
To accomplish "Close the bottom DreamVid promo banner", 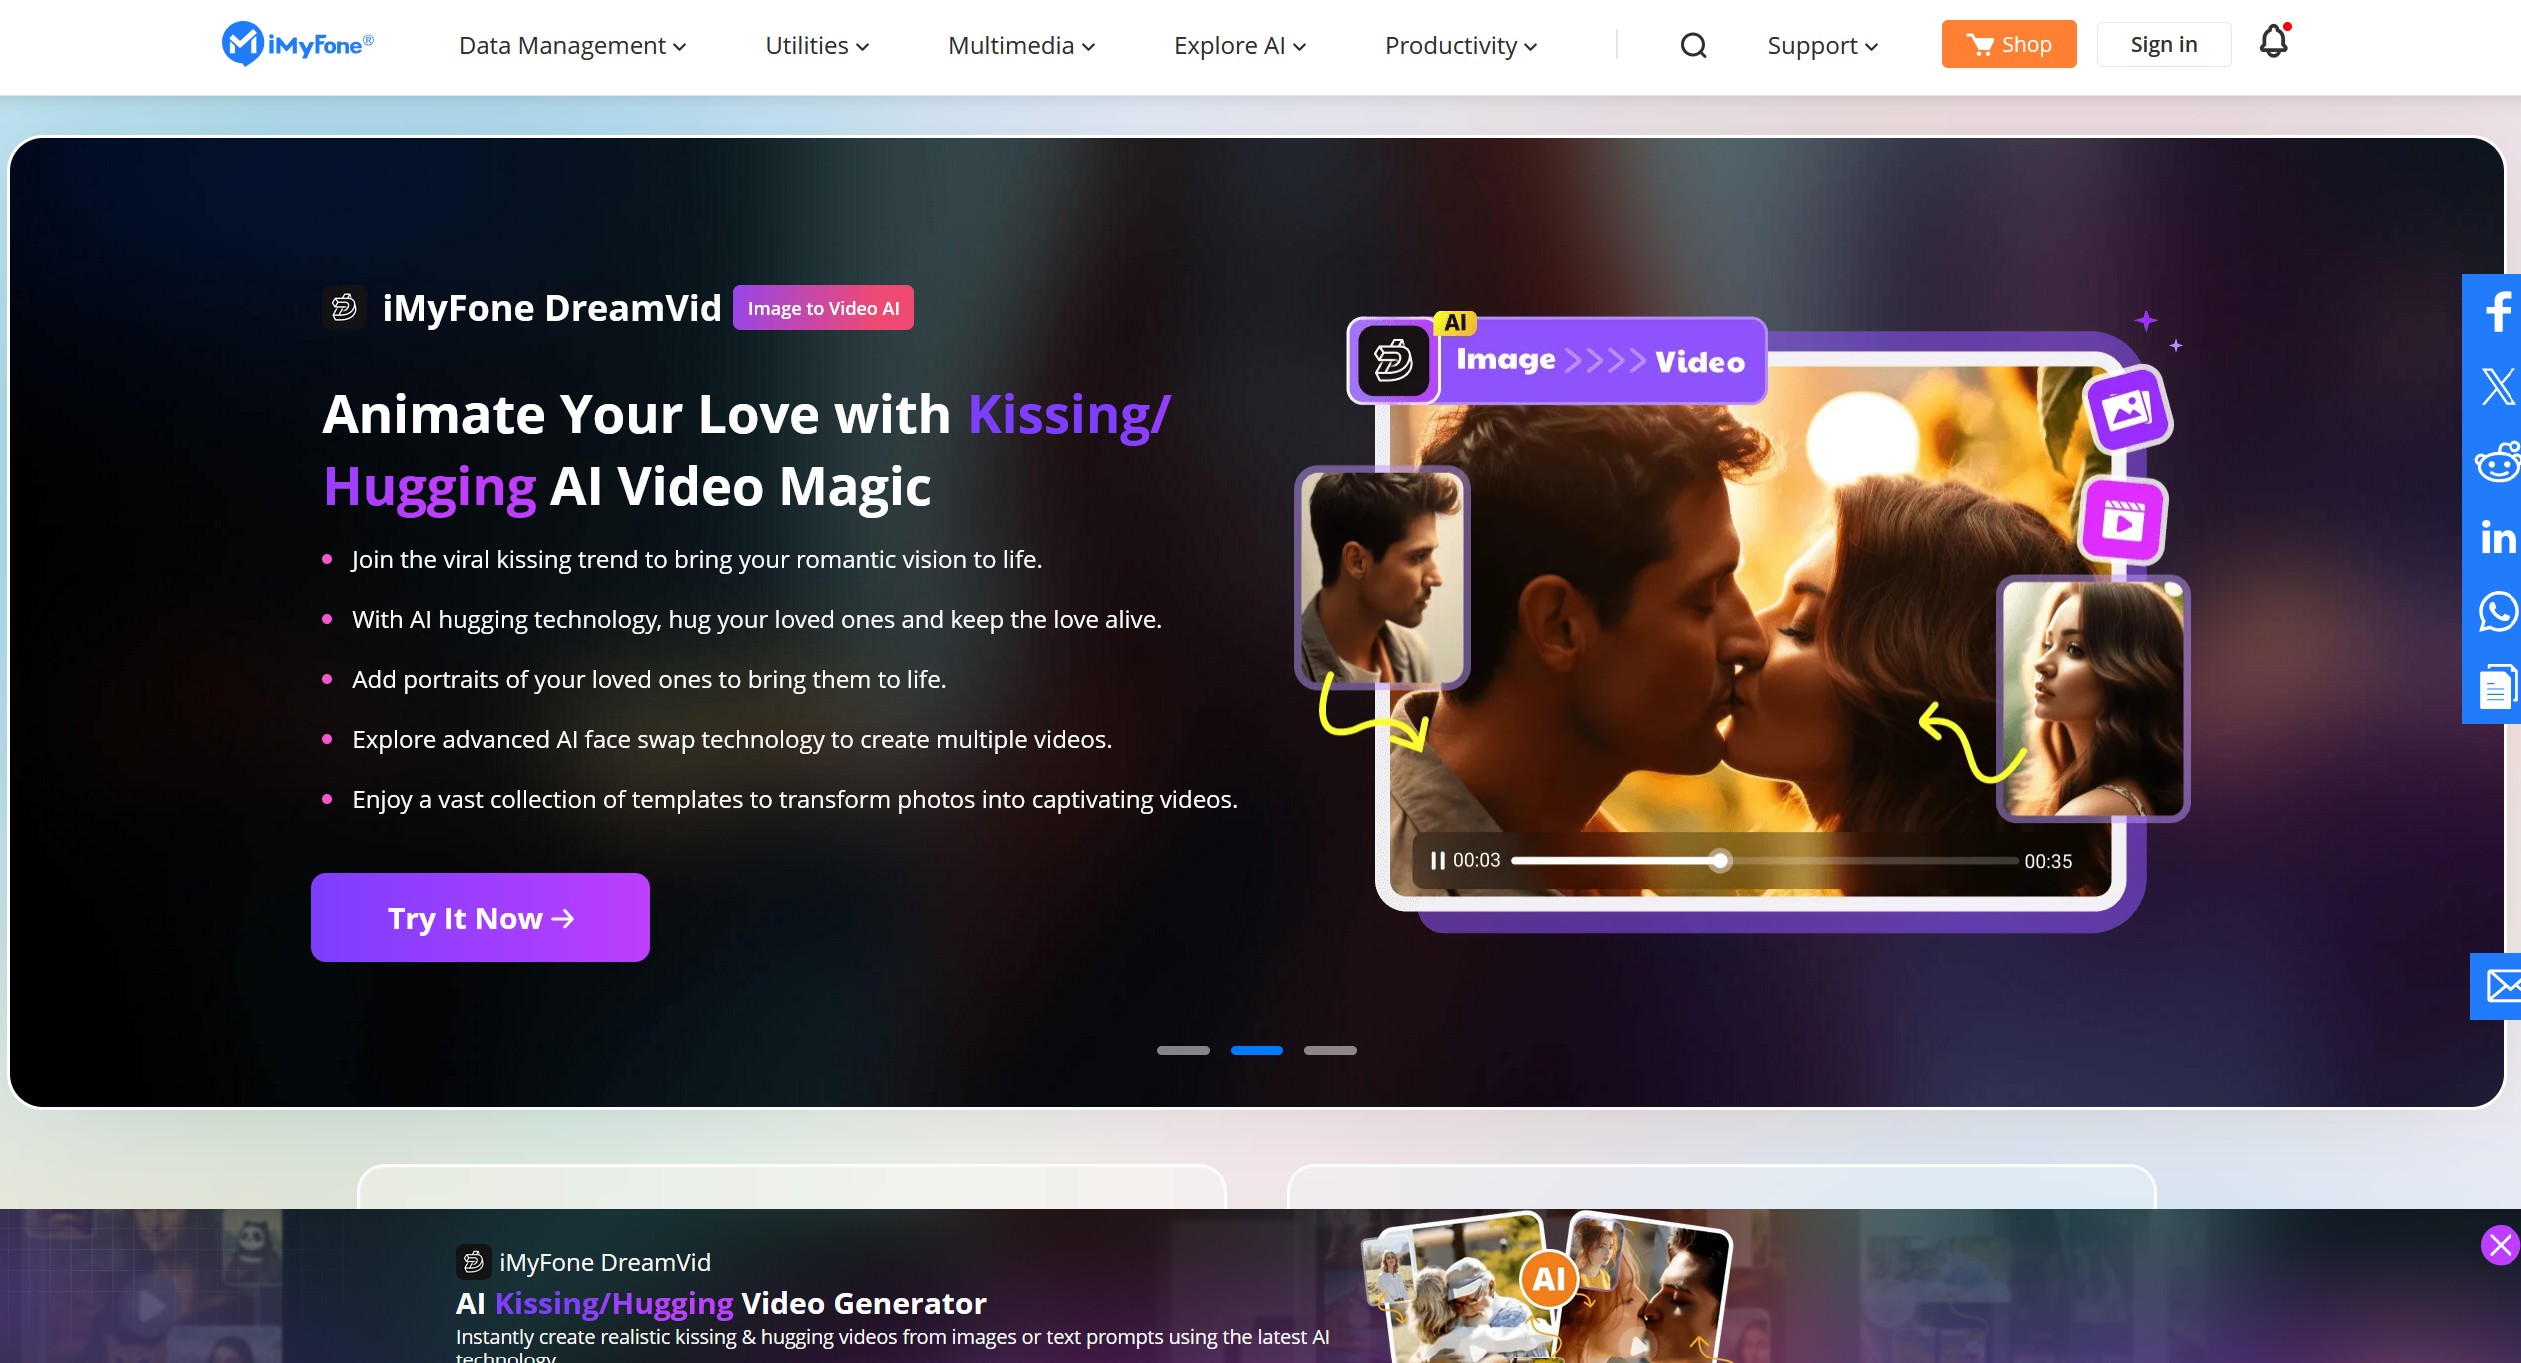I will [2500, 1245].
